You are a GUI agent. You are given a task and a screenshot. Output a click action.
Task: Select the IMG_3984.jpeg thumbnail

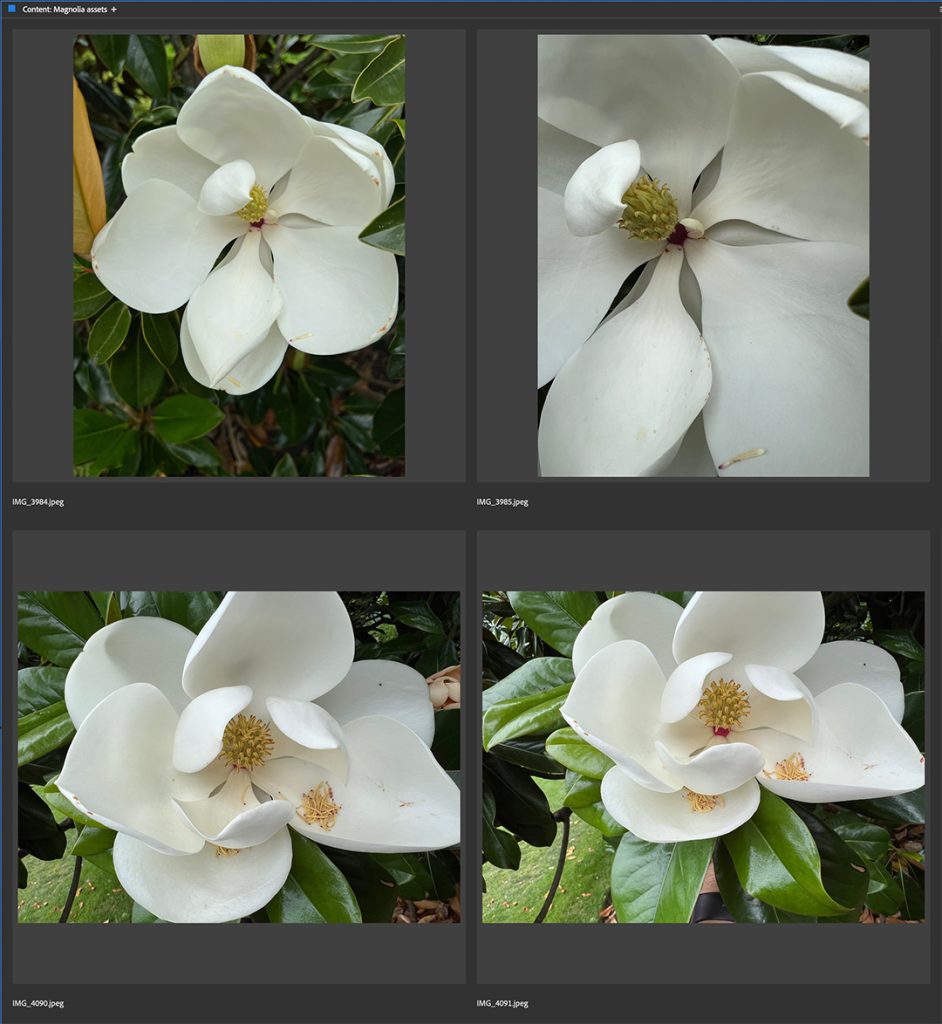click(239, 256)
